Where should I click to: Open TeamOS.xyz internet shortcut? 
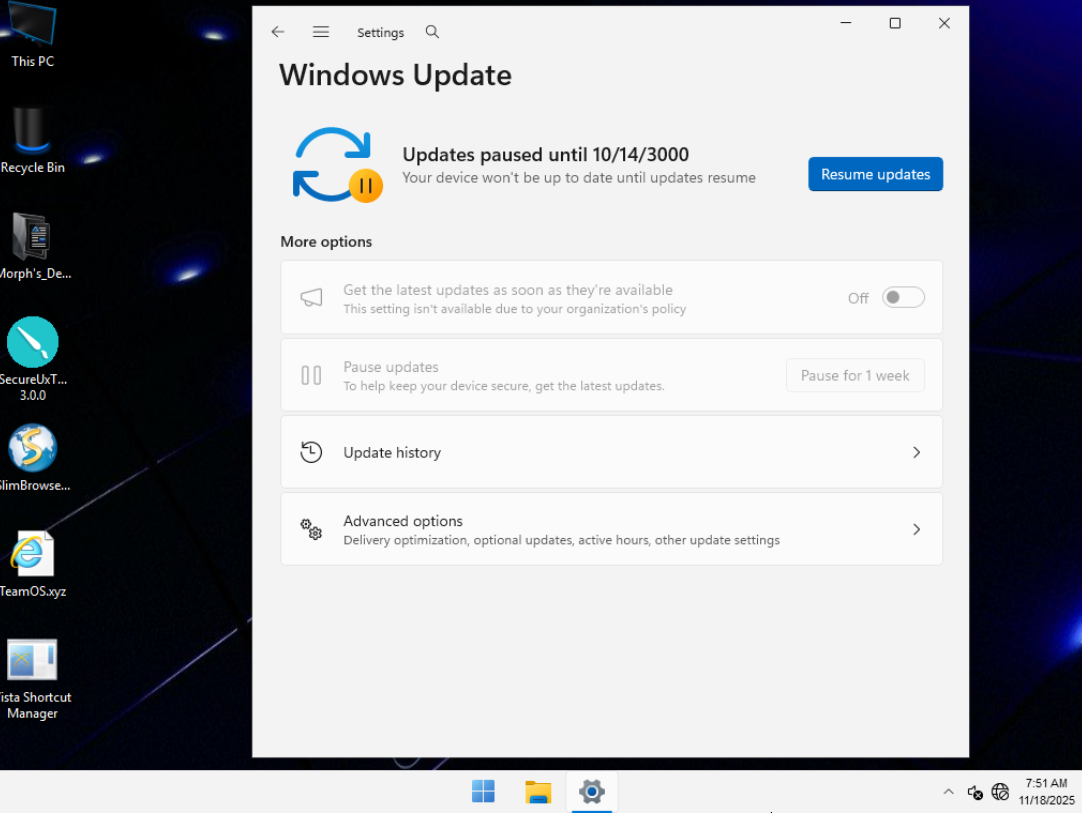[x=33, y=555]
